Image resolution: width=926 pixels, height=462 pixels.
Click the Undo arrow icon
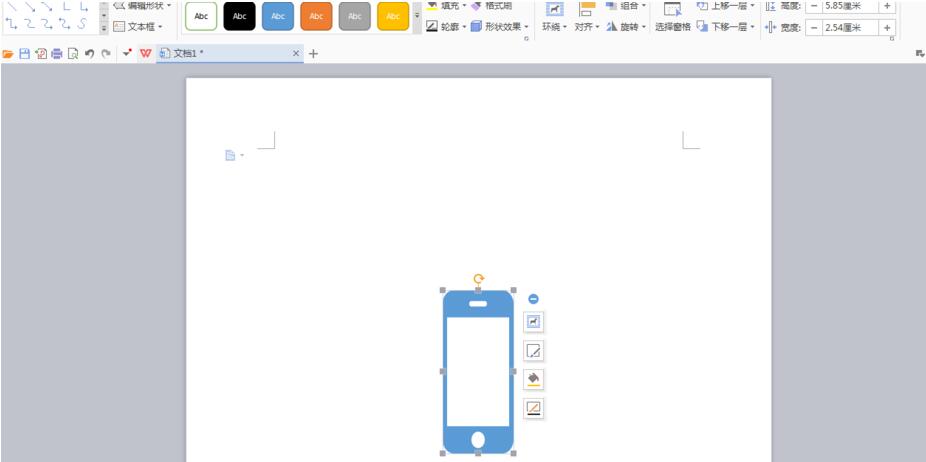point(90,53)
